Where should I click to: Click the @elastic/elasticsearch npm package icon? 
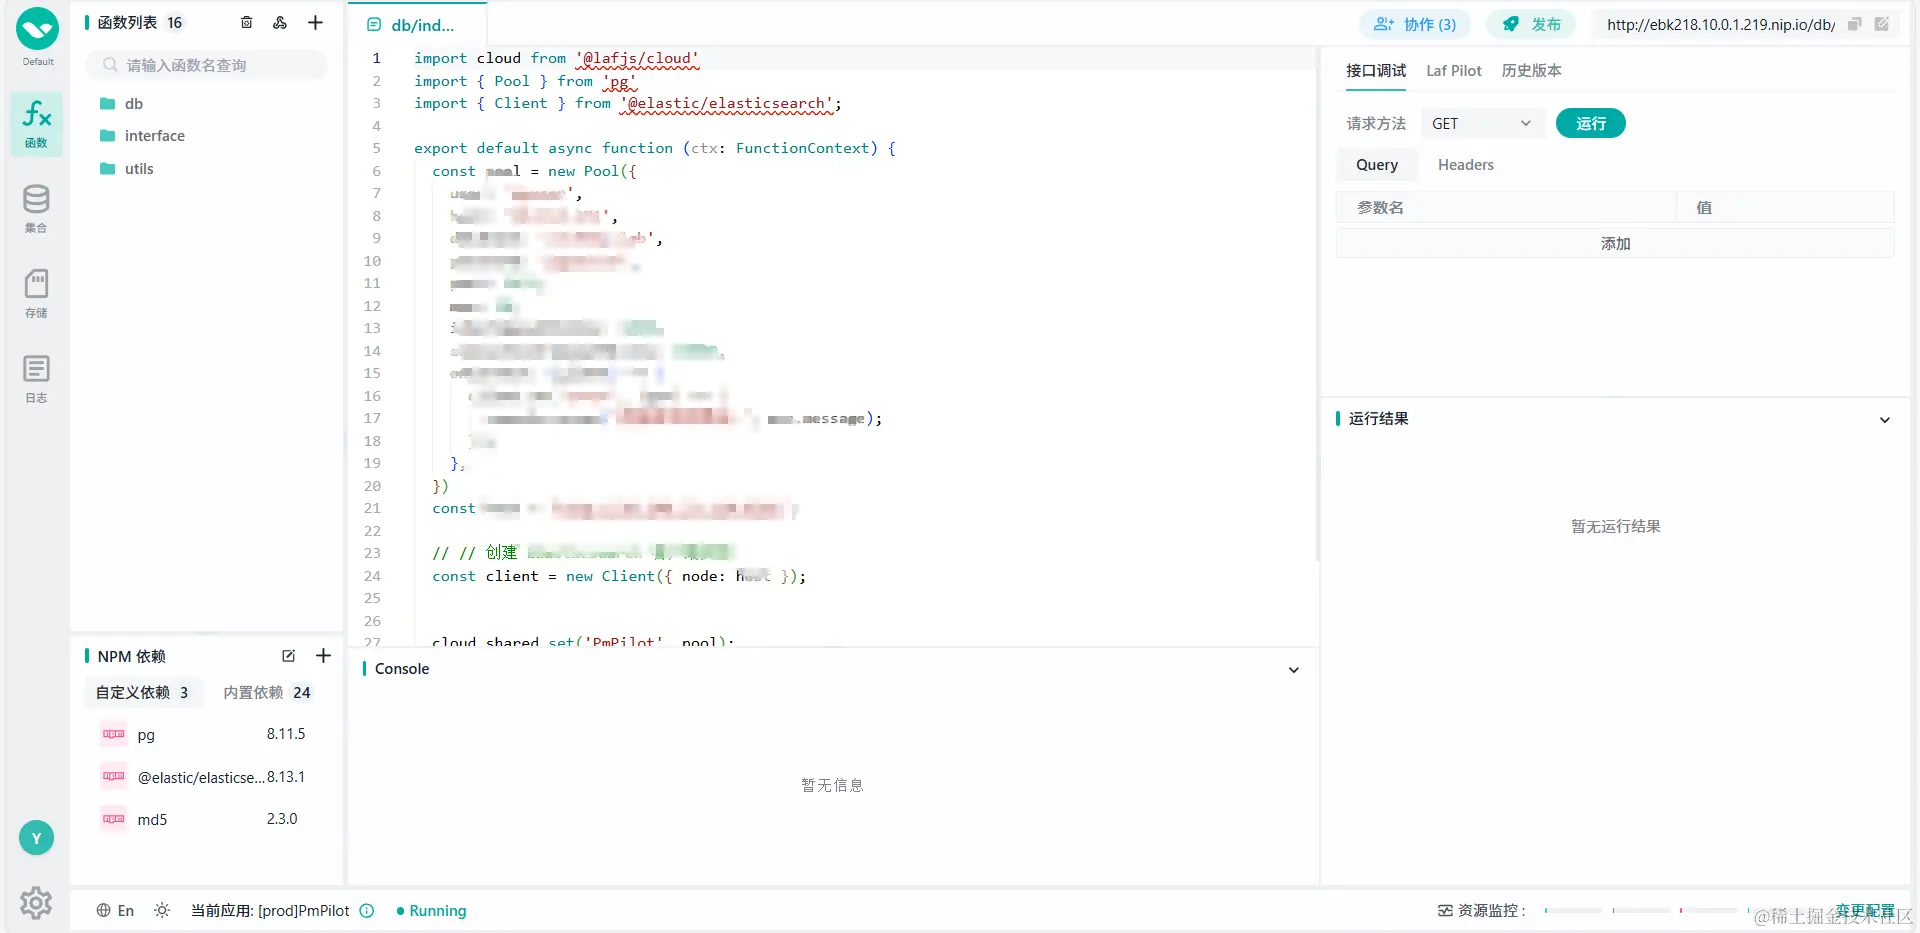(x=114, y=777)
